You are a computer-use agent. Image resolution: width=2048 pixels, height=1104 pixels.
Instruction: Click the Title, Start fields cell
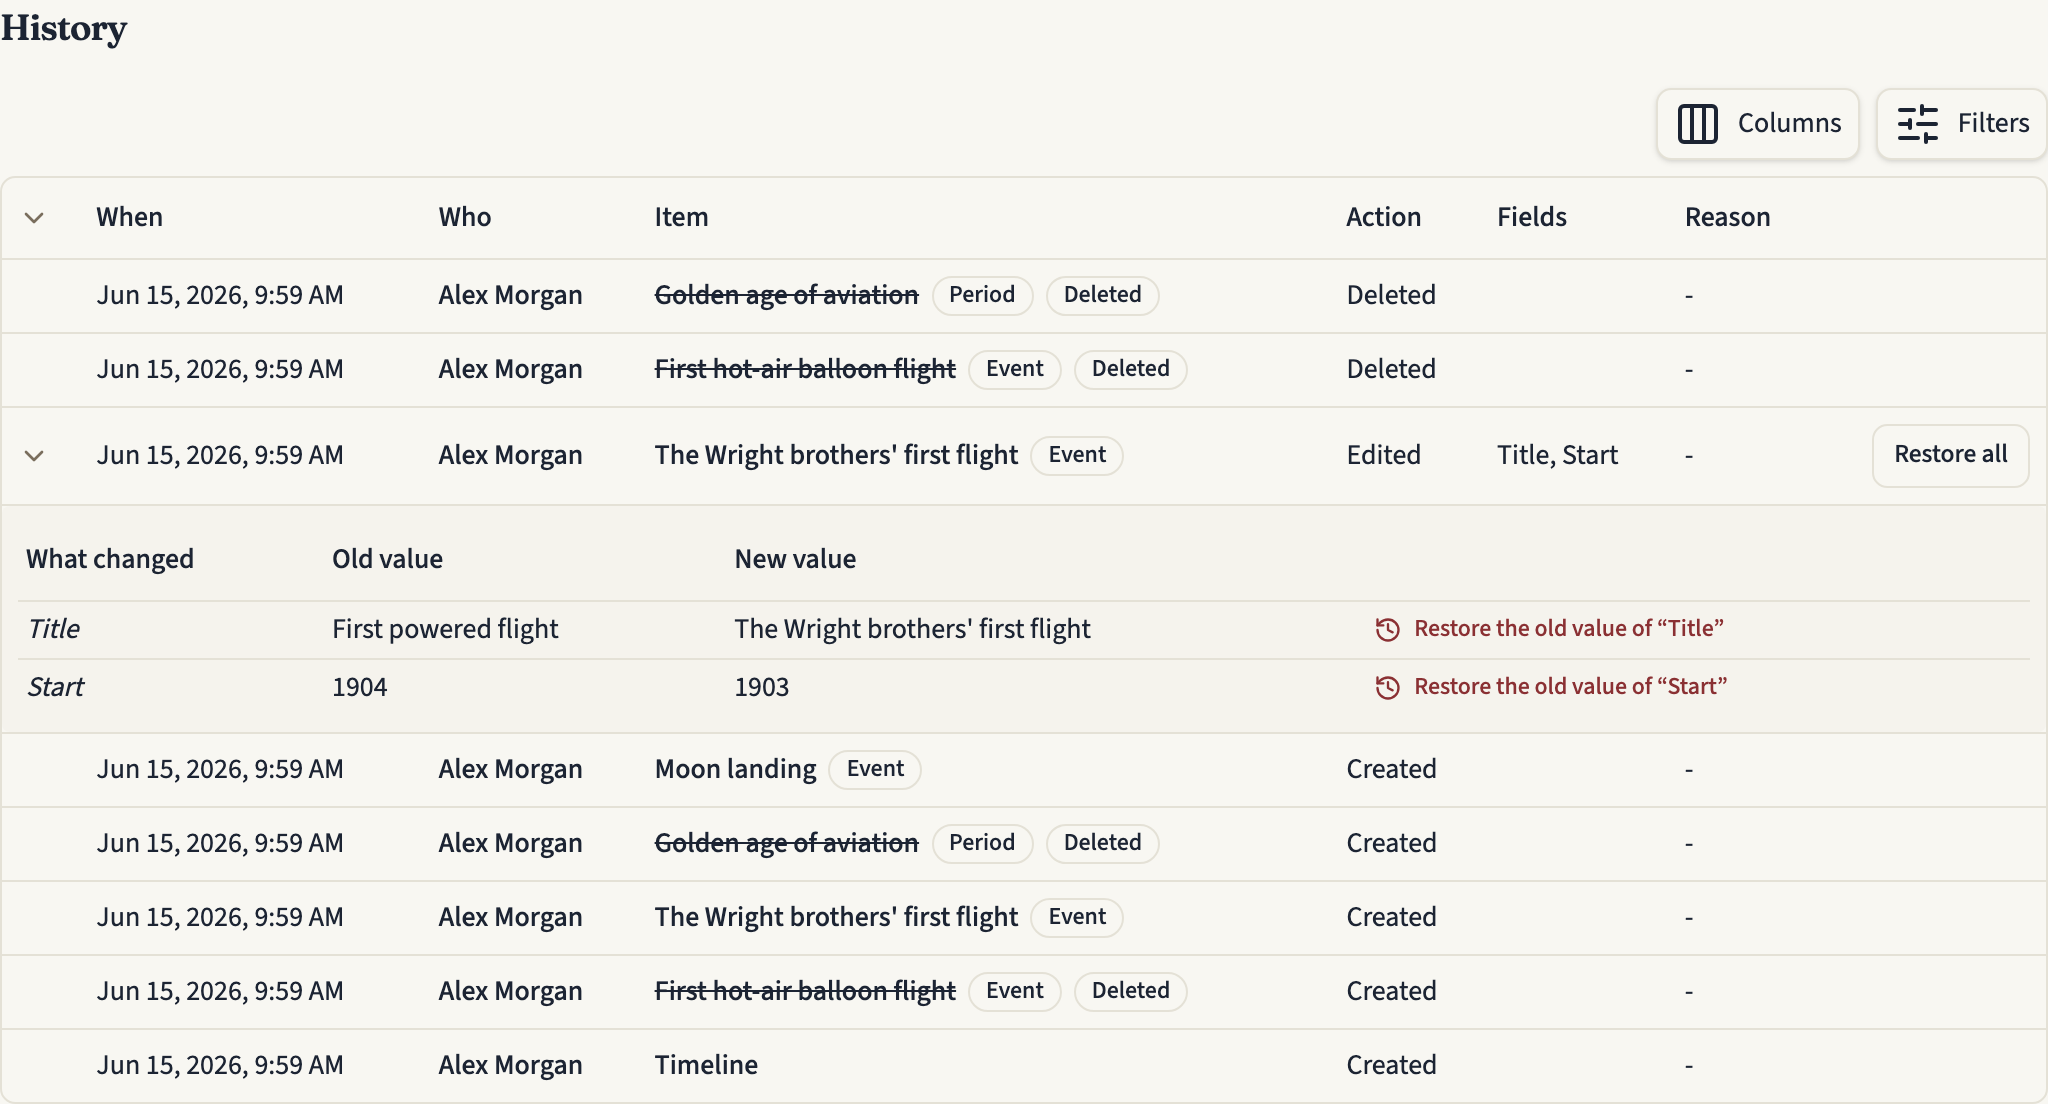pyautogui.click(x=1557, y=455)
